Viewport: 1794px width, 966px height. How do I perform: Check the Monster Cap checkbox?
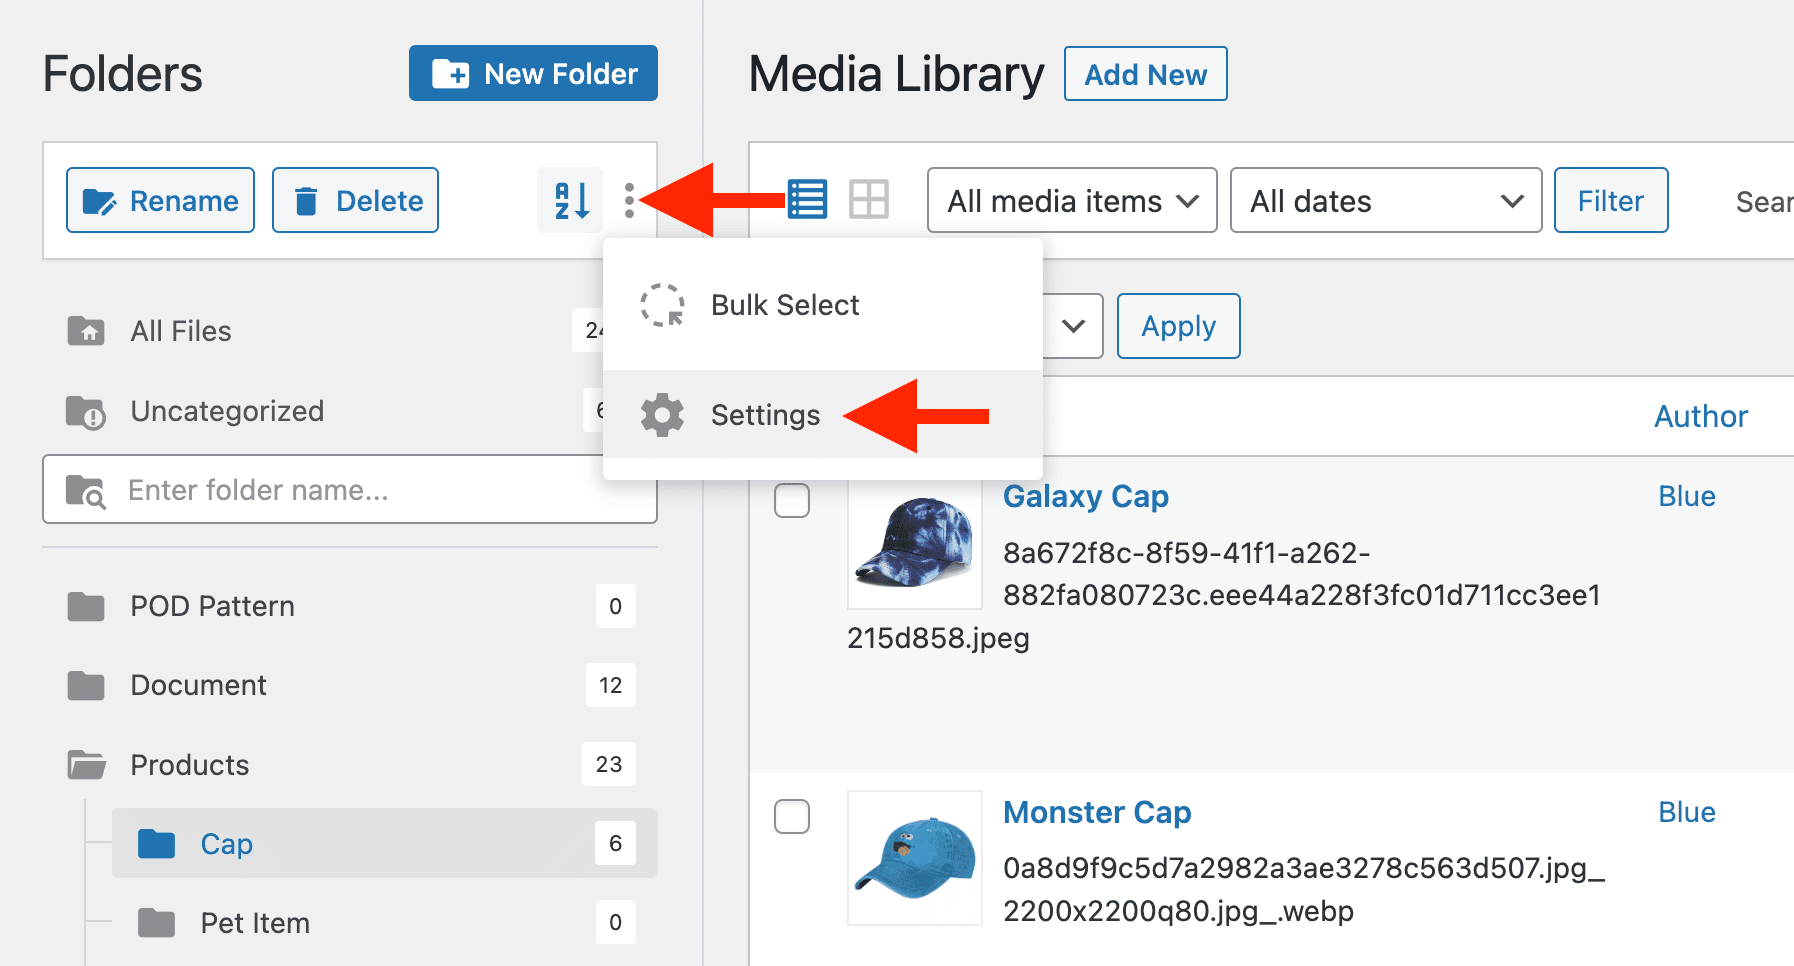click(791, 817)
